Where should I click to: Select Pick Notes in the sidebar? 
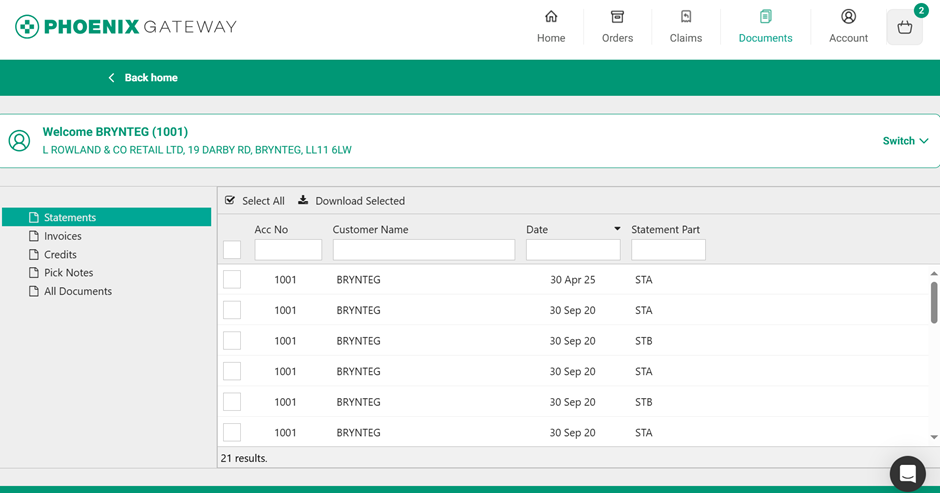click(68, 273)
